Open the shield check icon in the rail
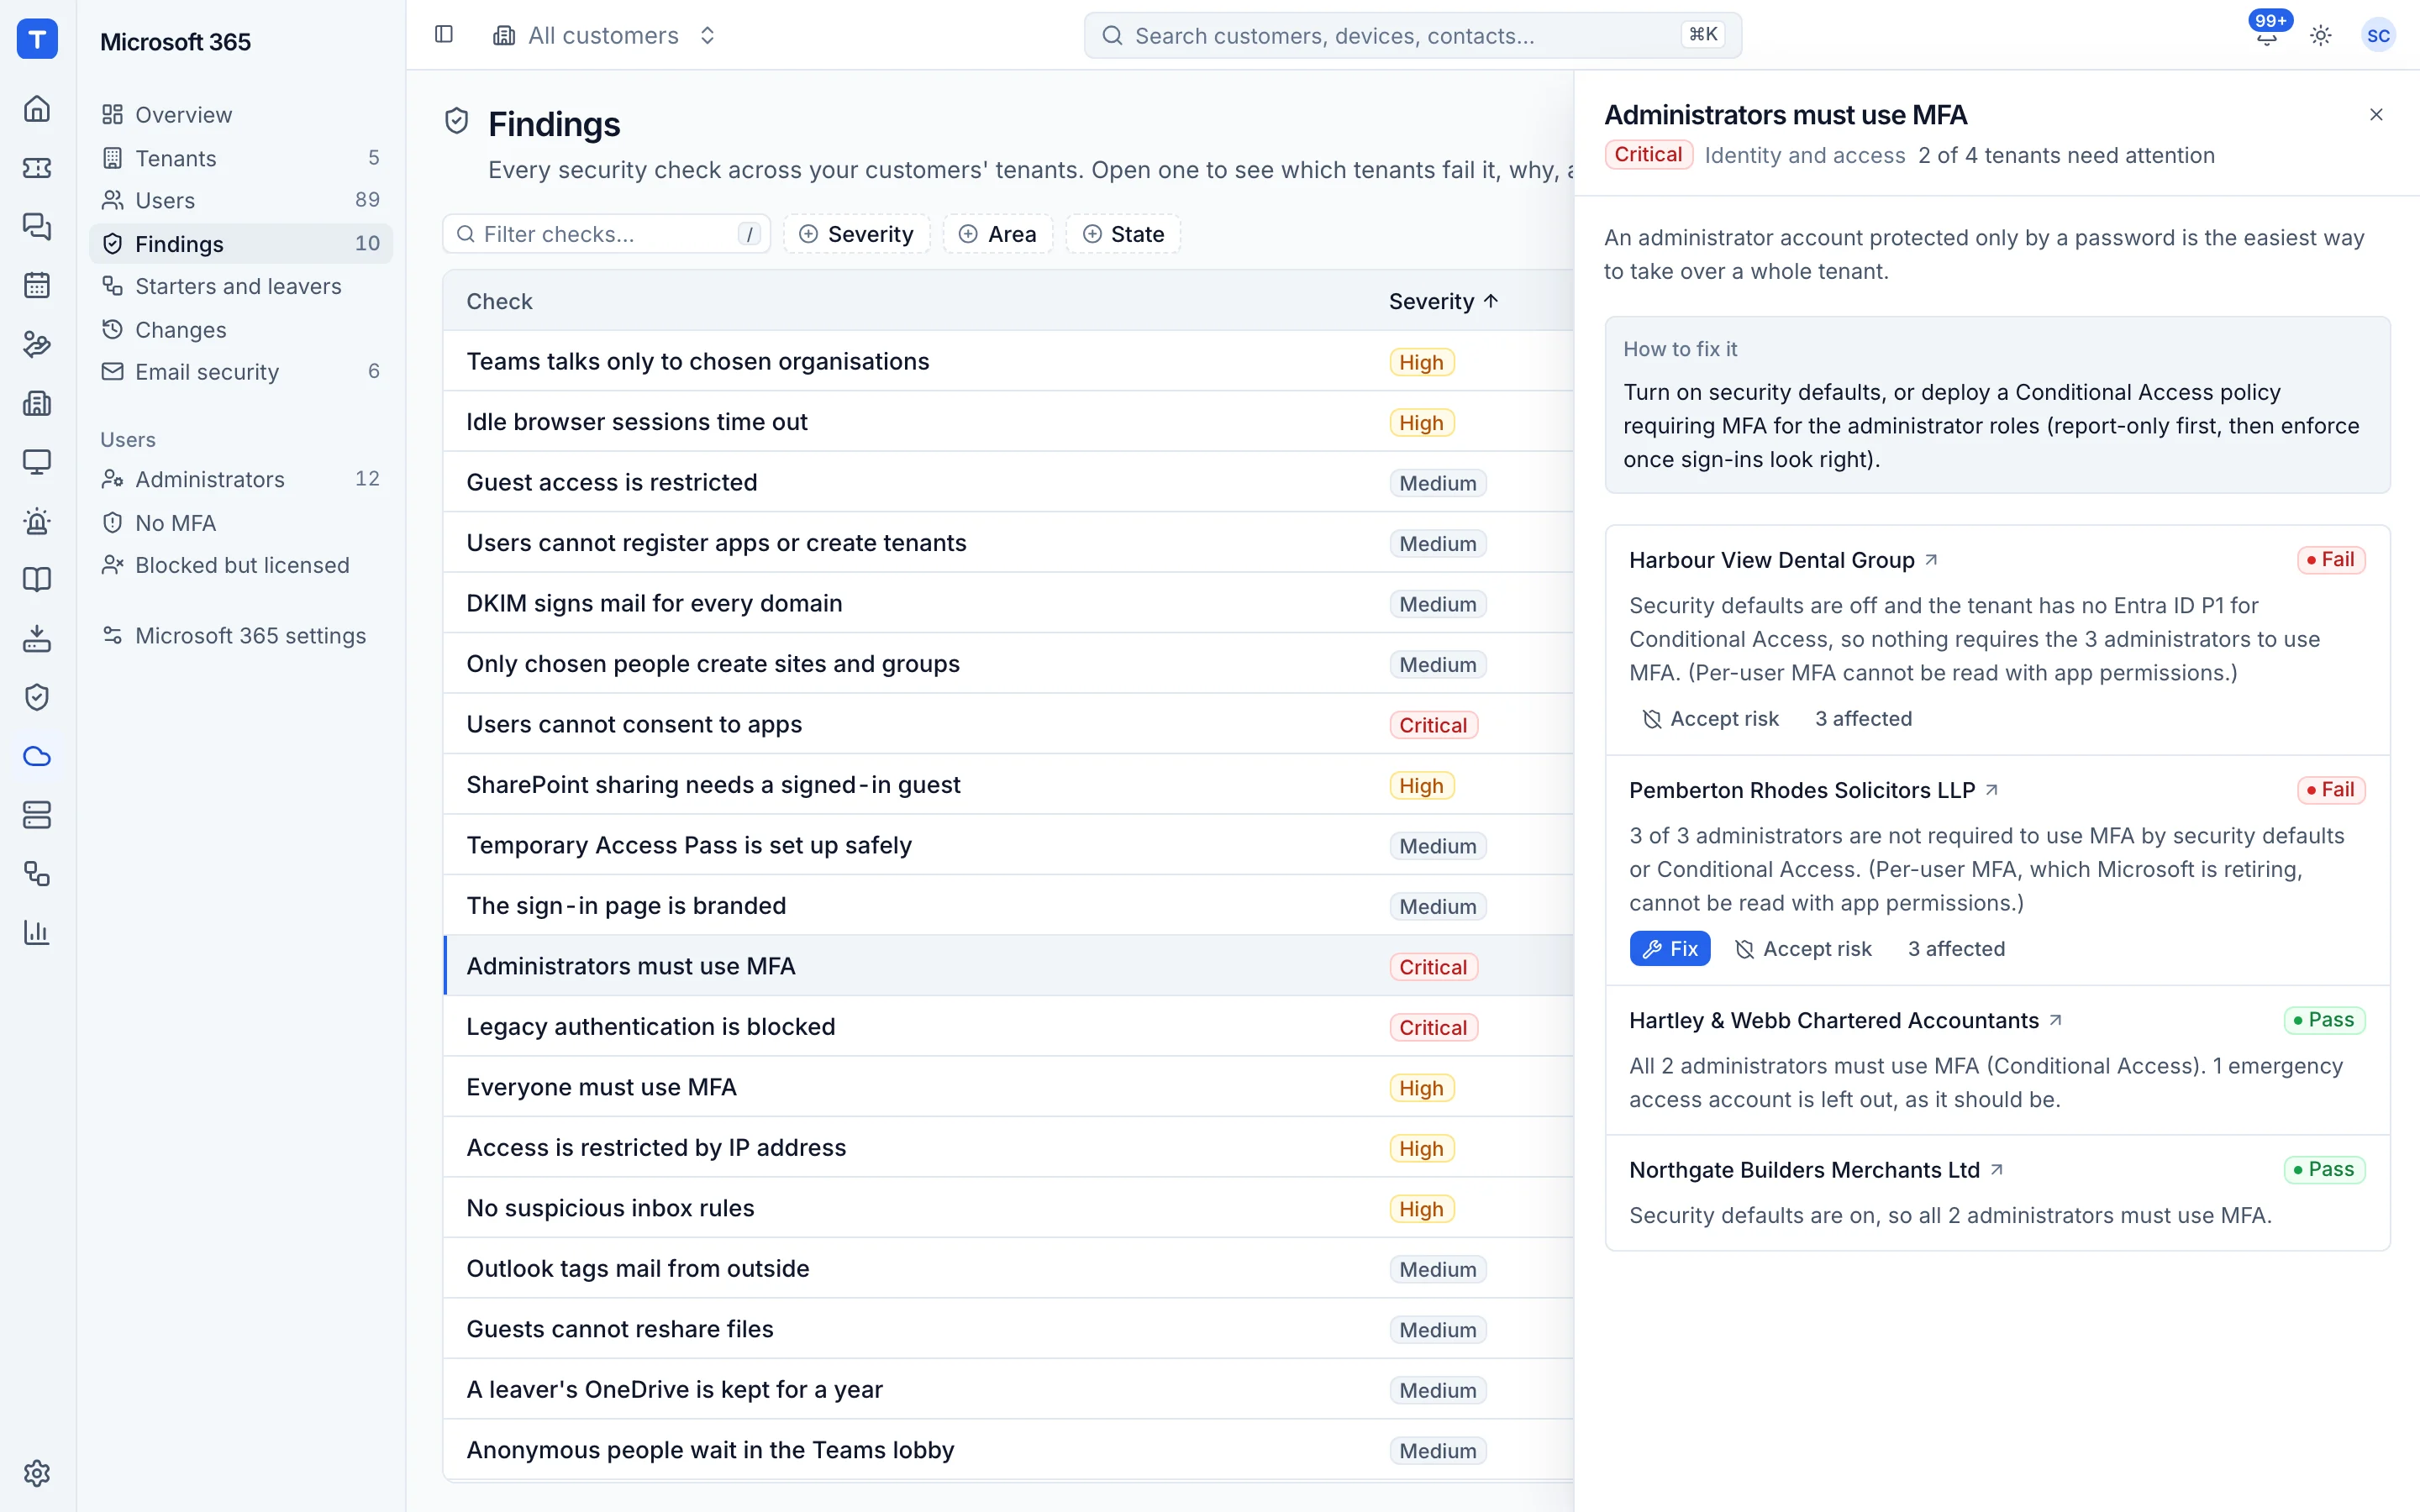Image resolution: width=2420 pixels, height=1512 pixels. (37, 697)
